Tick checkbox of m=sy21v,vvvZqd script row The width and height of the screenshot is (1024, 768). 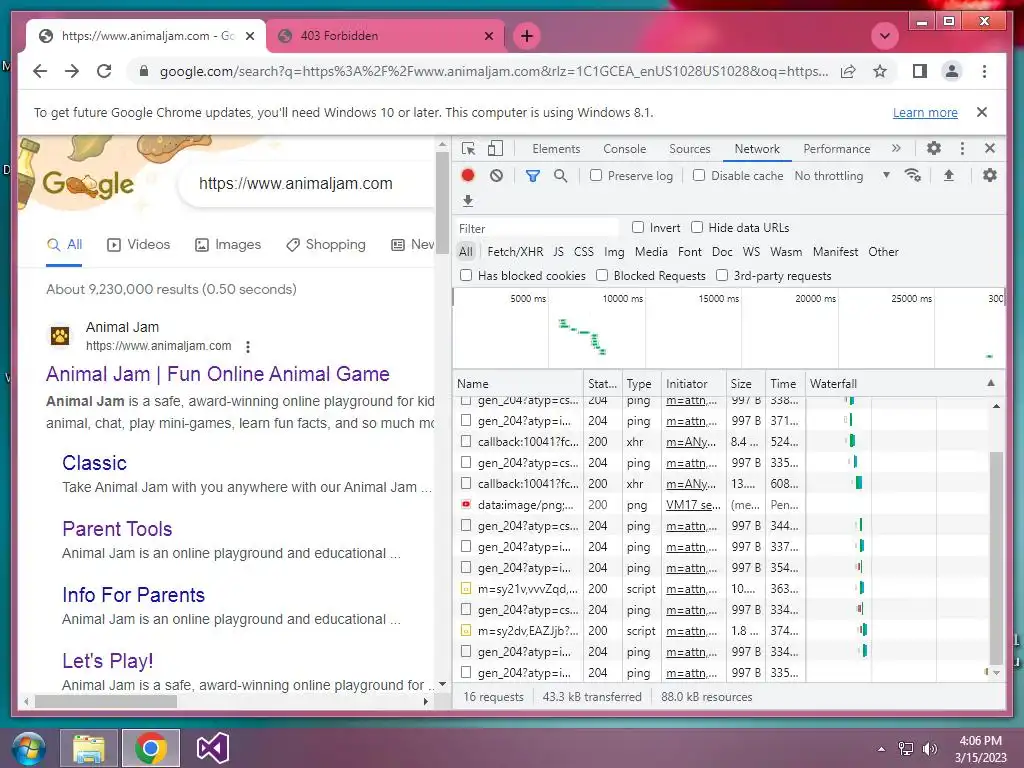(x=466, y=588)
